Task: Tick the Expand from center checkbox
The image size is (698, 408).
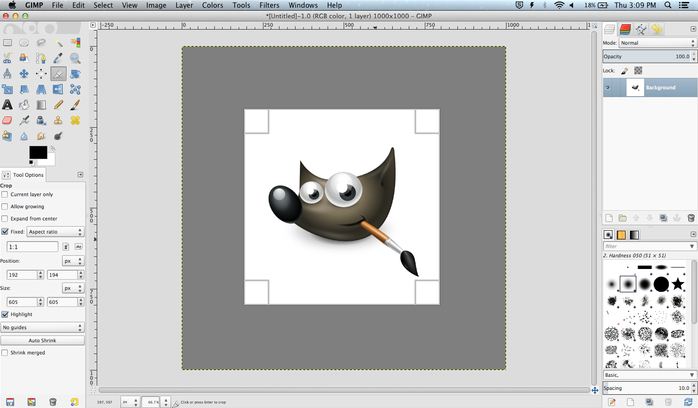Action: (x=5, y=218)
